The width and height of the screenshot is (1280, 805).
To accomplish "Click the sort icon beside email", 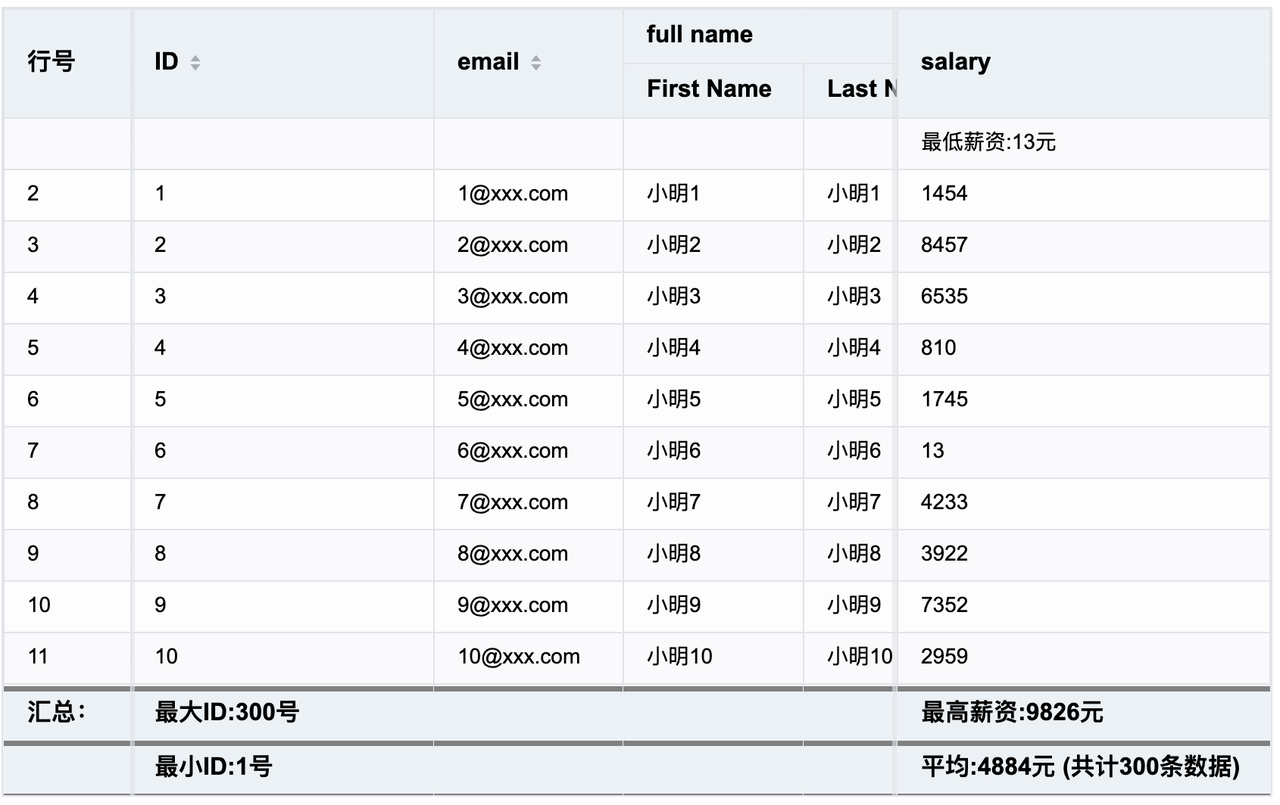I will [x=536, y=62].
